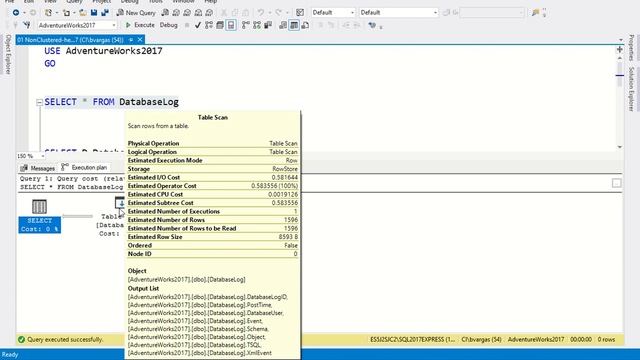Click the Open File folder icon
This screenshot has height=360, width=640.
[x=83, y=13]
